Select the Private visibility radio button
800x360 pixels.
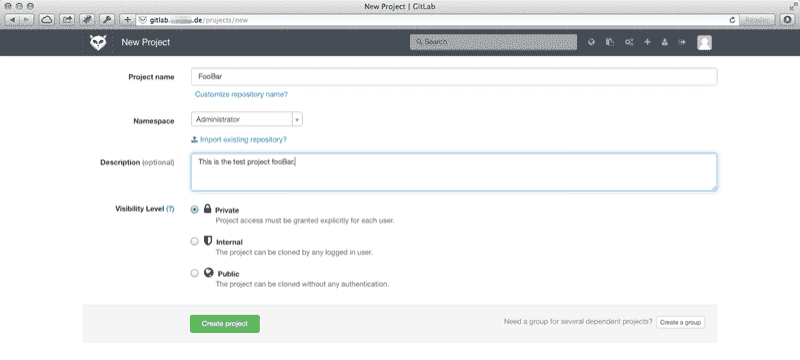pyautogui.click(x=194, y=210)
